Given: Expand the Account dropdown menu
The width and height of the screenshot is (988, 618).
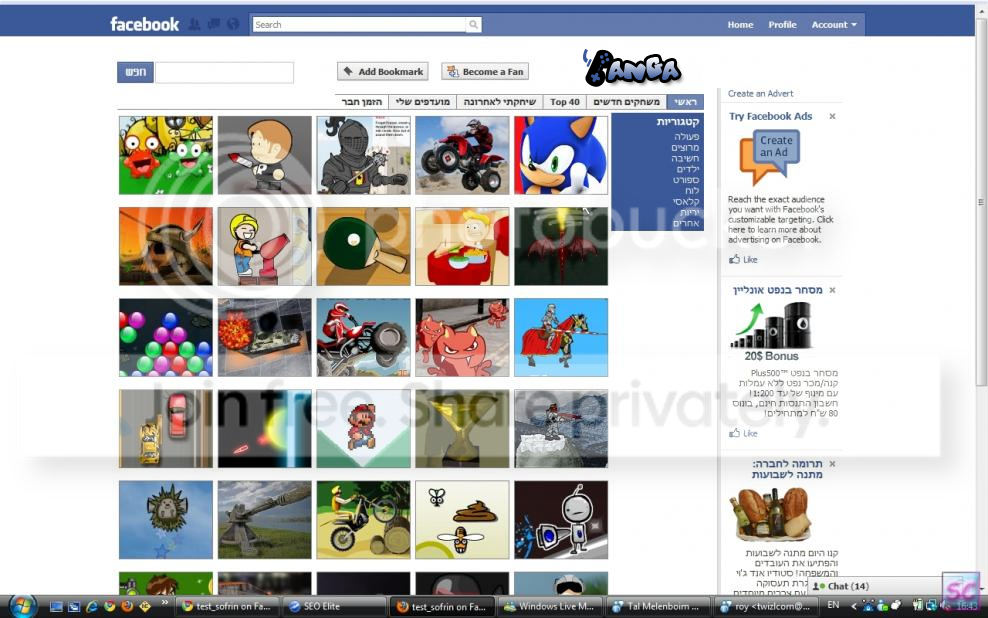Looking at the screenshot, I should coord(834,25).
